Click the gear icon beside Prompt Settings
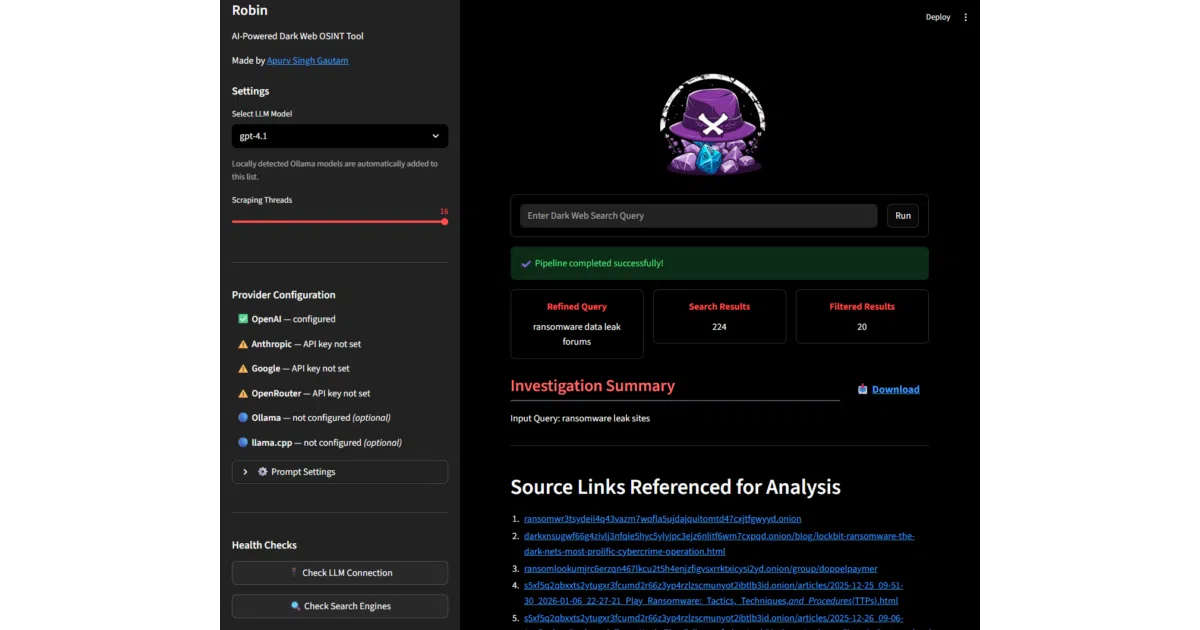 pos(263,472)
